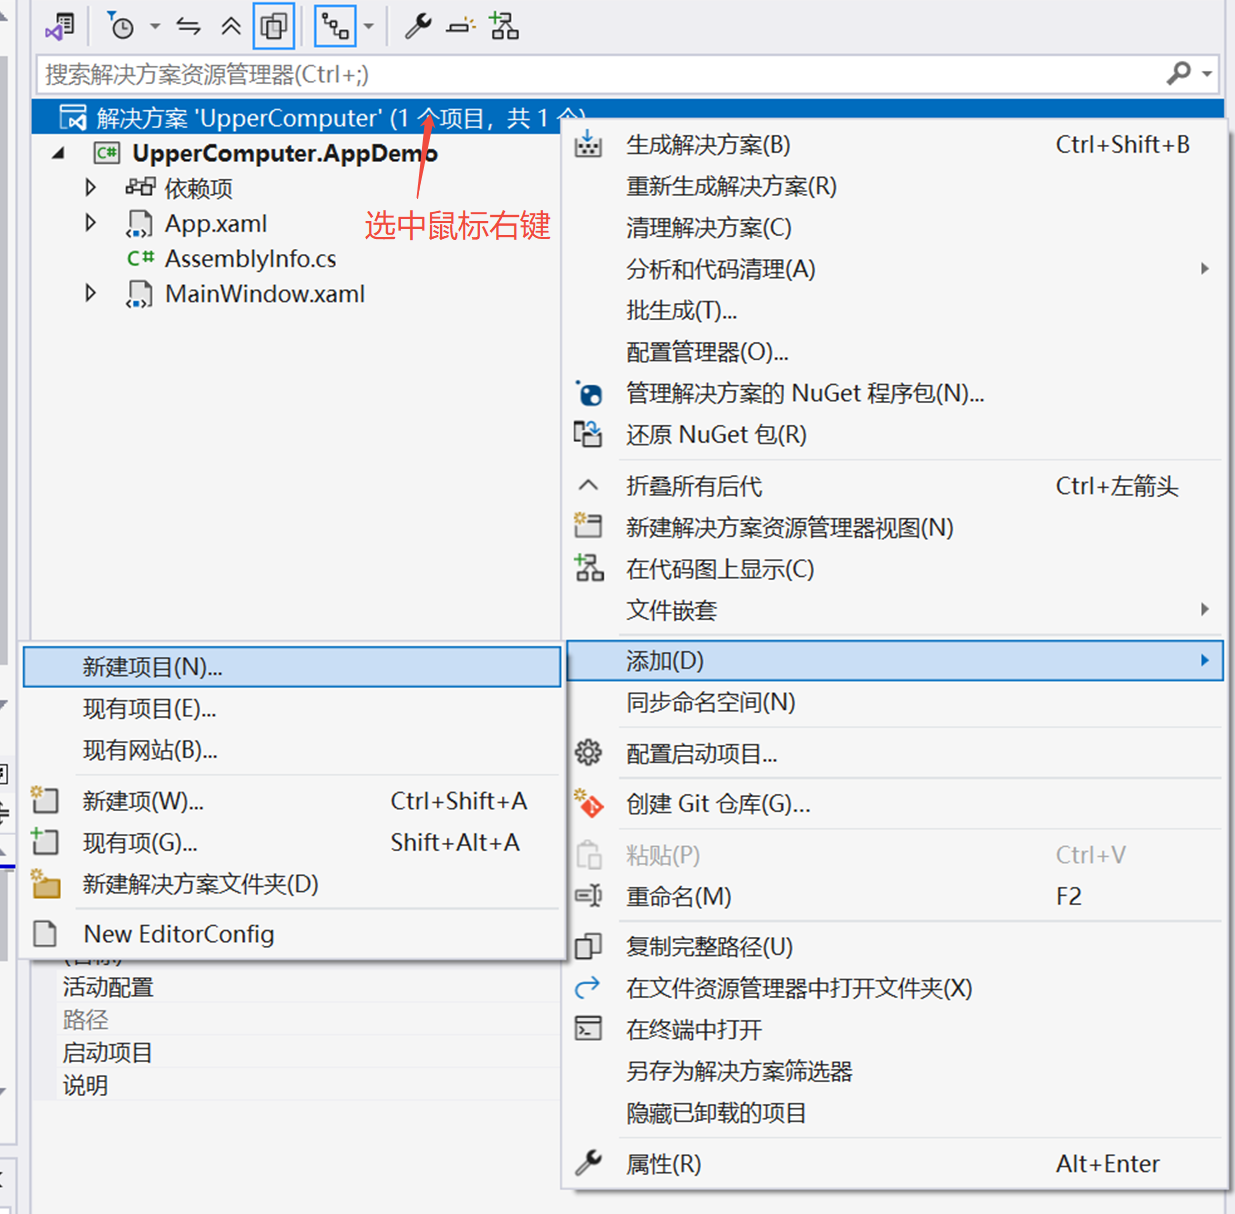The height and width of the screenshot is (1214, 1235).
Task: Click the gear icon for 配置启动项目
Action: click(x=588, y=753)
